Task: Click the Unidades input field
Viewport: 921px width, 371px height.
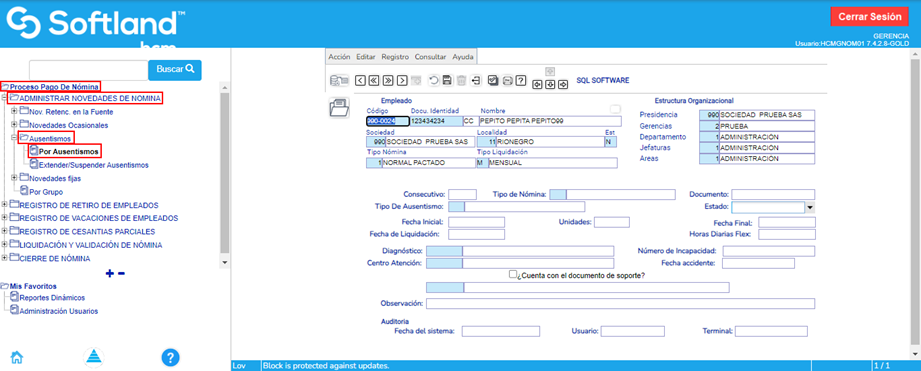Action: (611, 222)
